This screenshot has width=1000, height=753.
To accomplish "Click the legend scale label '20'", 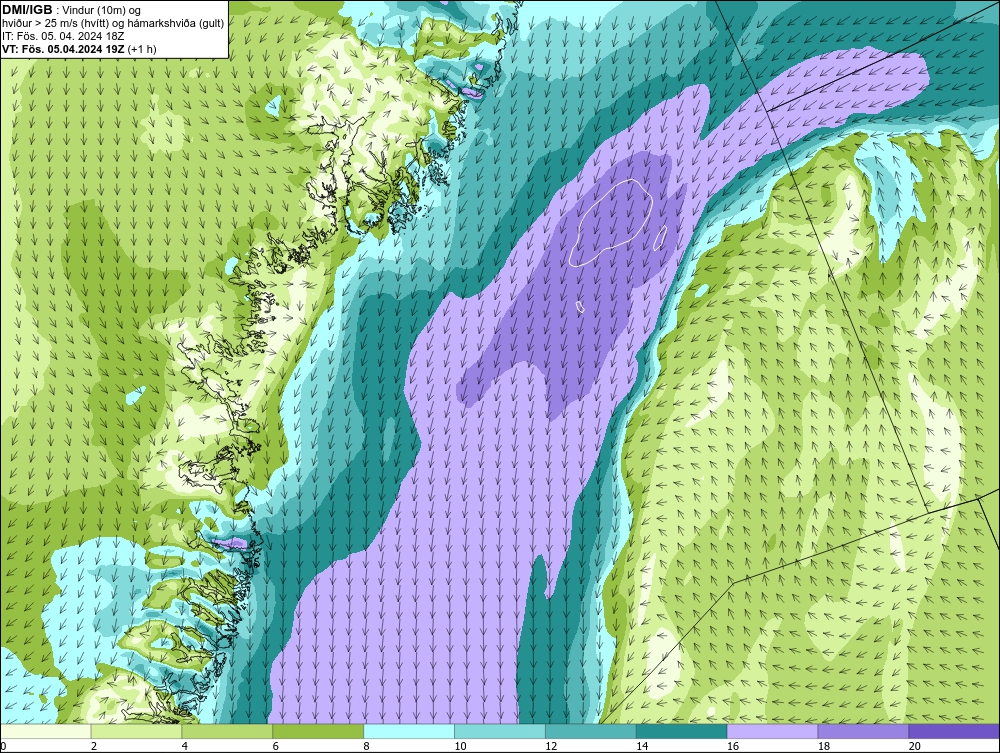I will click(x=915, y=746).
